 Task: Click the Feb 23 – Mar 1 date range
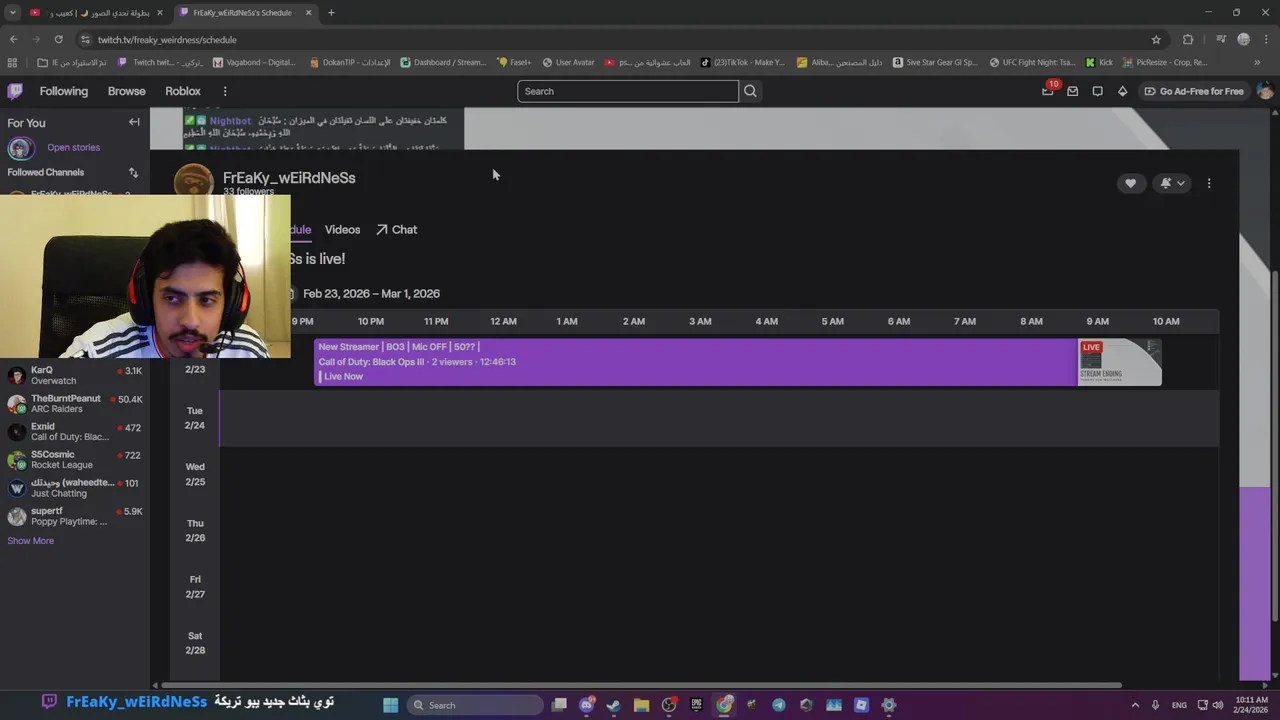[x=371, y=294]
